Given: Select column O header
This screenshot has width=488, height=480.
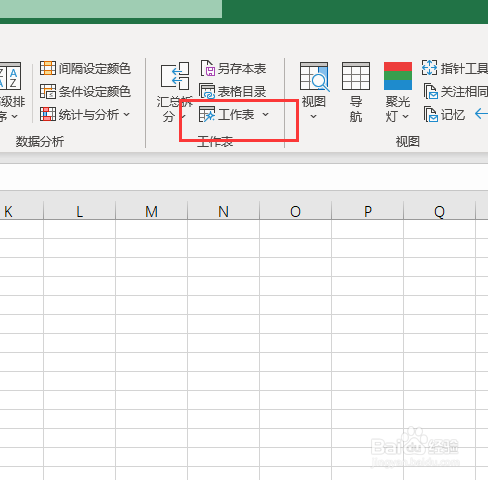Looking at the screenshot, I should tap(295, 211).
